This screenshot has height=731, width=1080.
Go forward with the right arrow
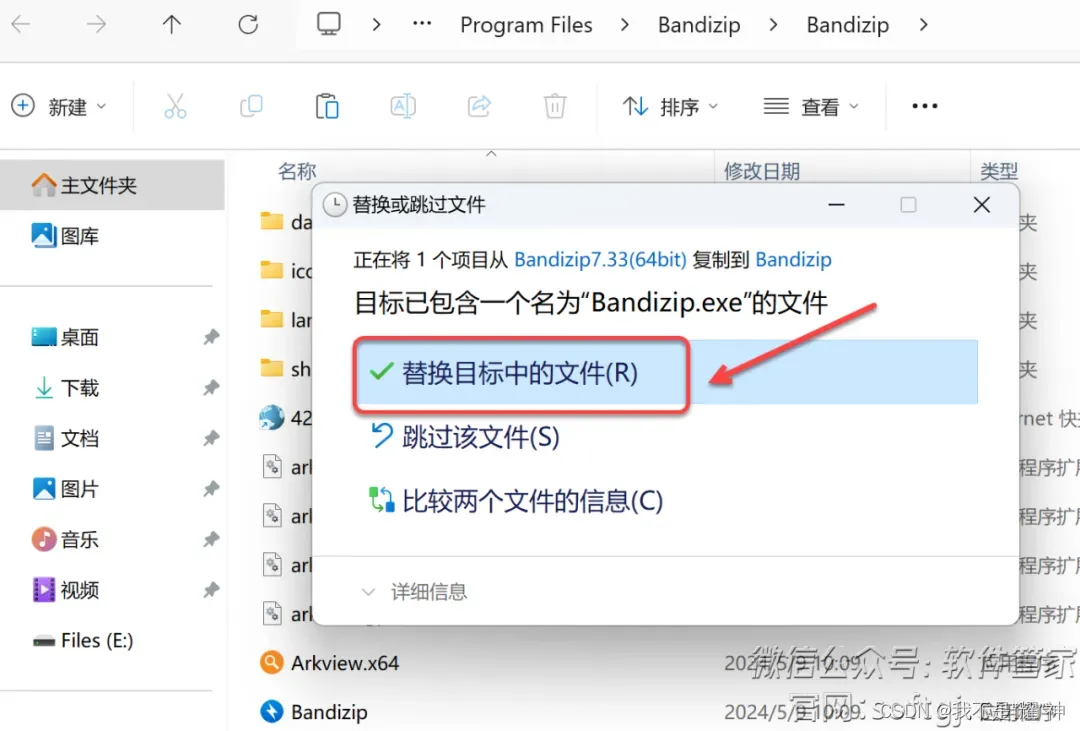point(96,25)
